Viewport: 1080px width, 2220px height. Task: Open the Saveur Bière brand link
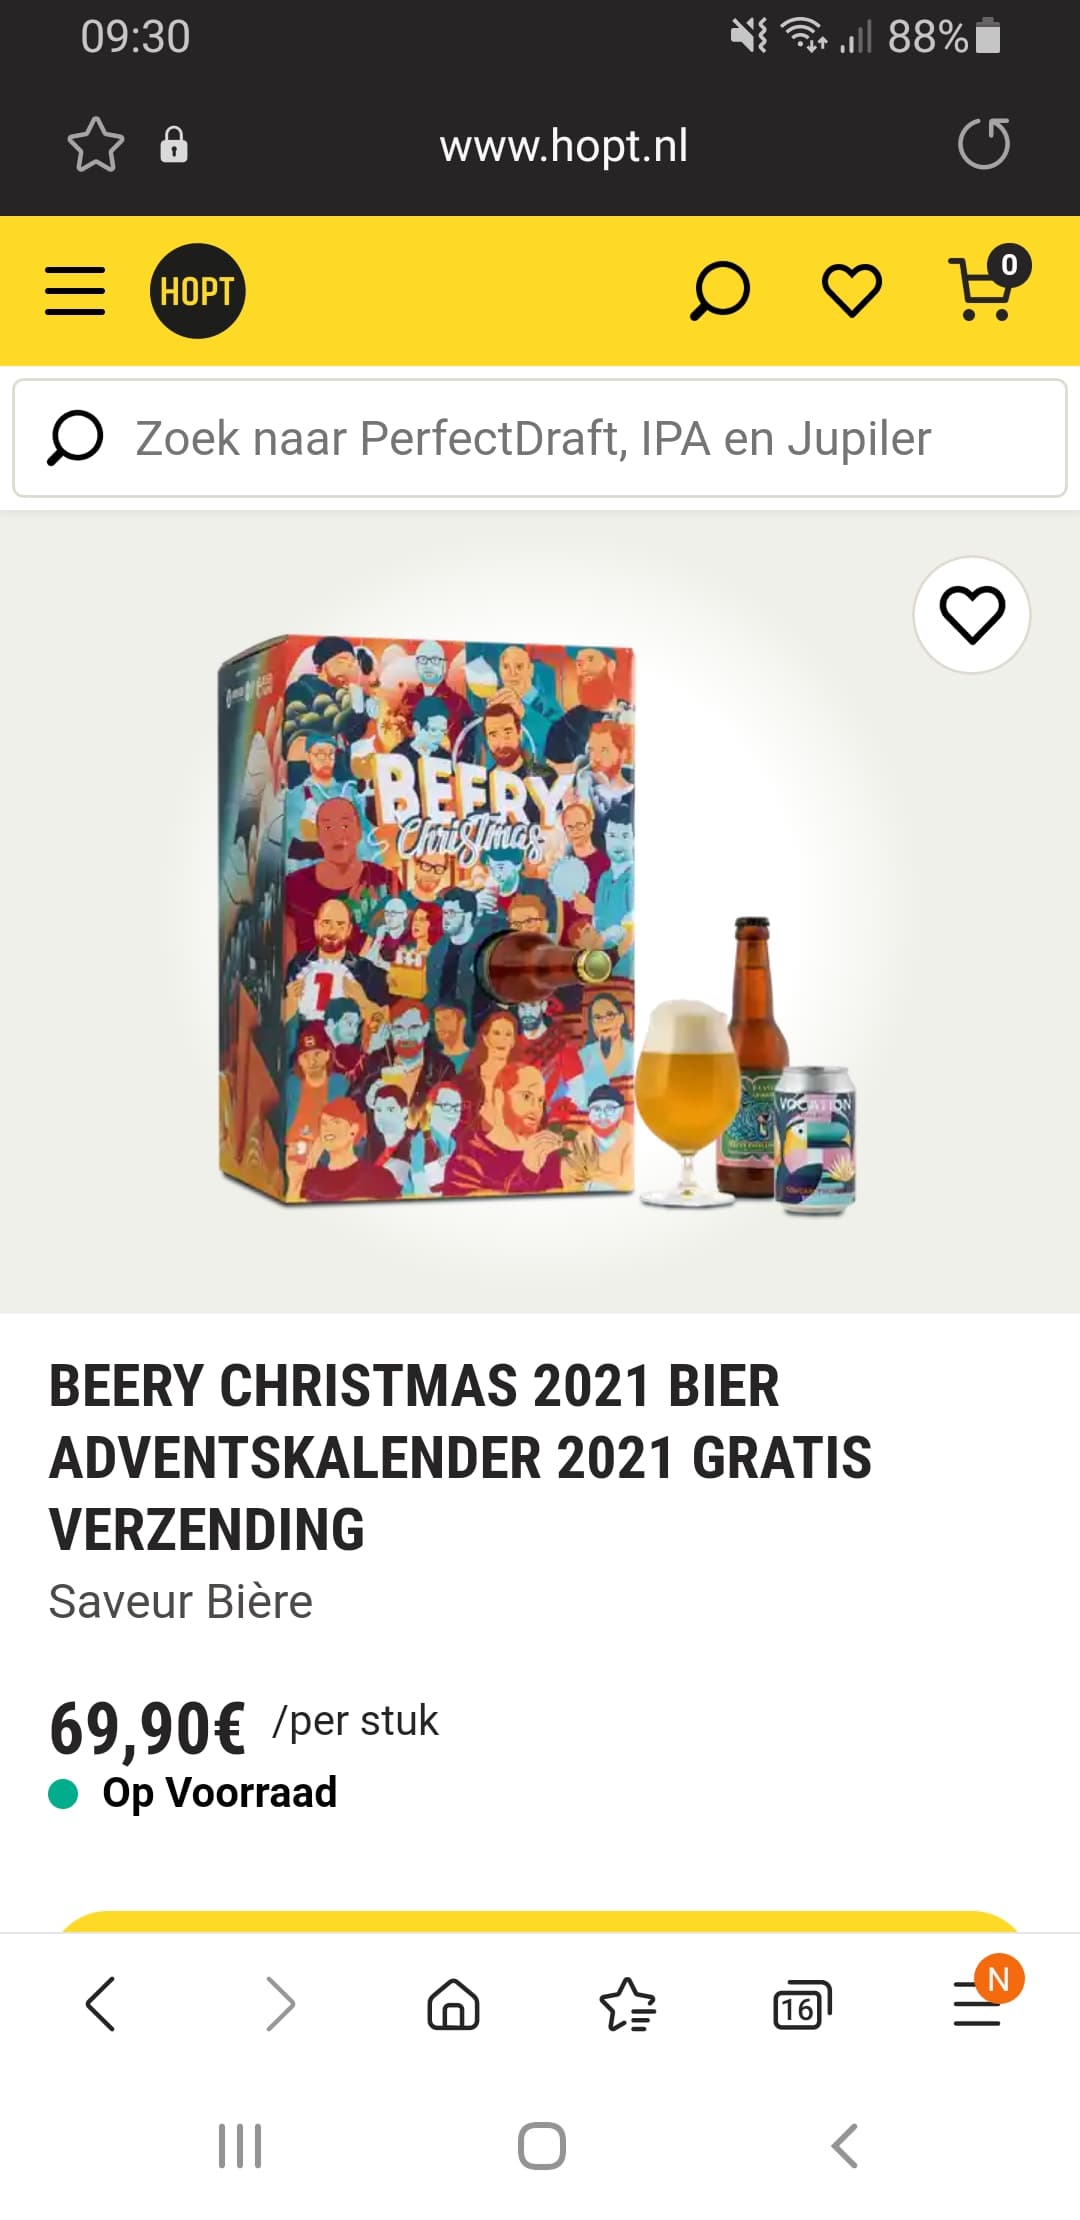pos(181,1602)
